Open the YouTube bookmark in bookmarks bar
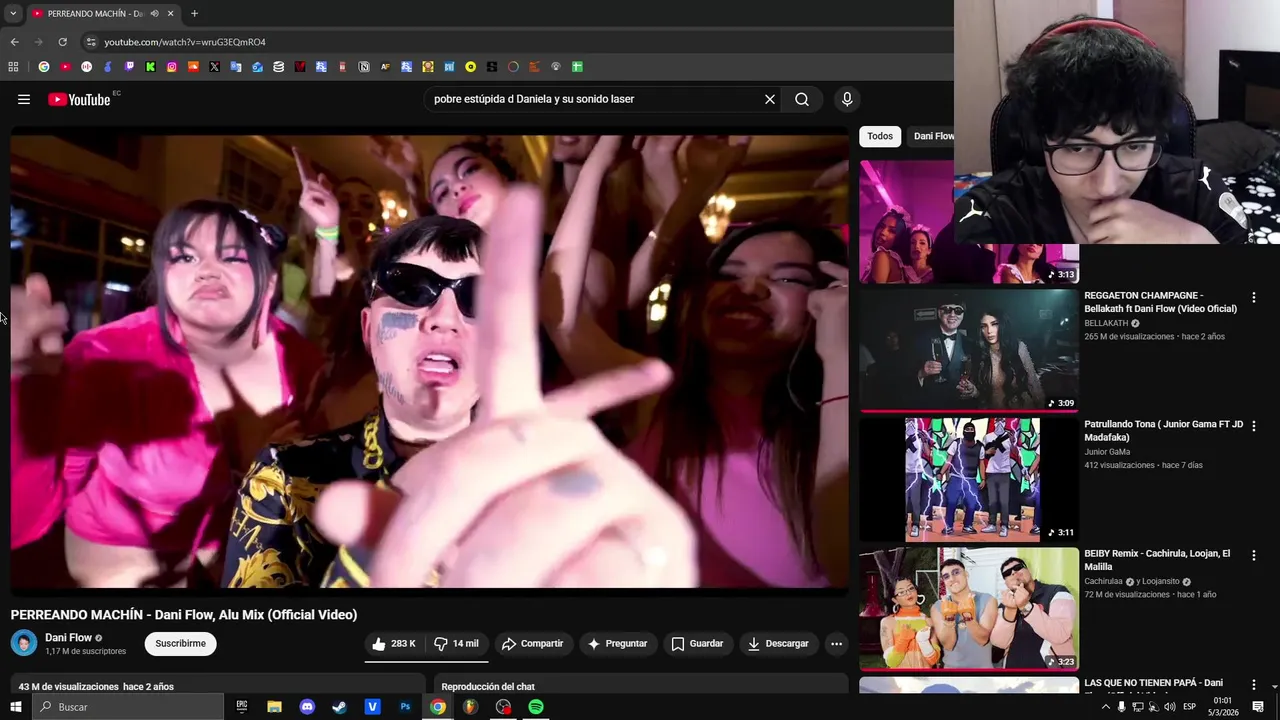The height and width of the screenshot is (720, 1280). coord(65,67)
